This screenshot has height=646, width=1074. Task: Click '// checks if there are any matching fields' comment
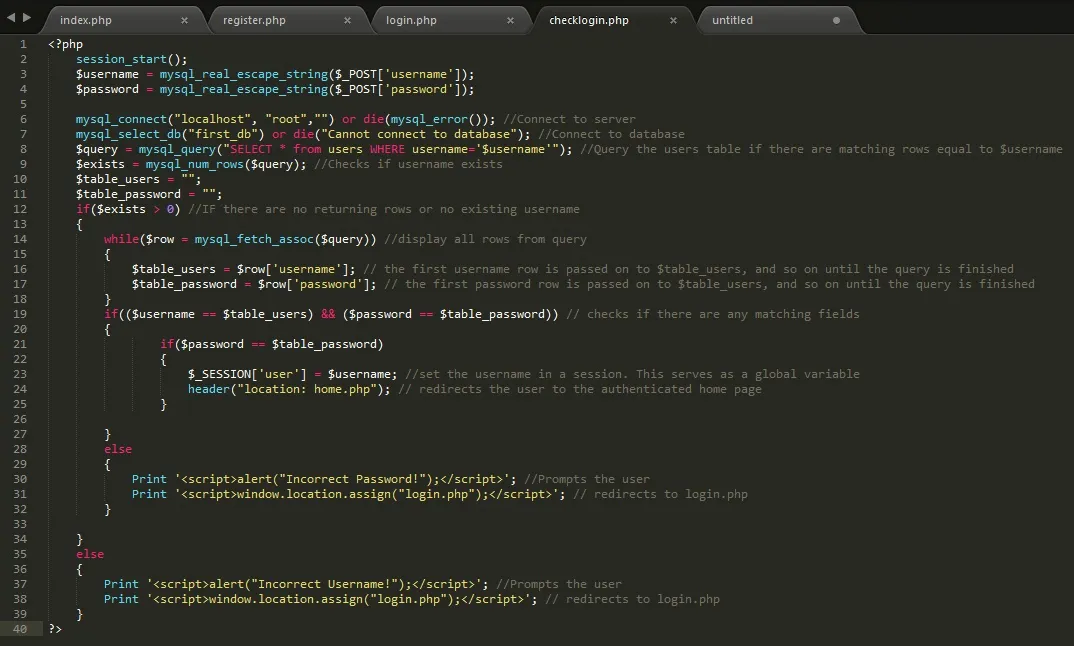click(713, 314)
